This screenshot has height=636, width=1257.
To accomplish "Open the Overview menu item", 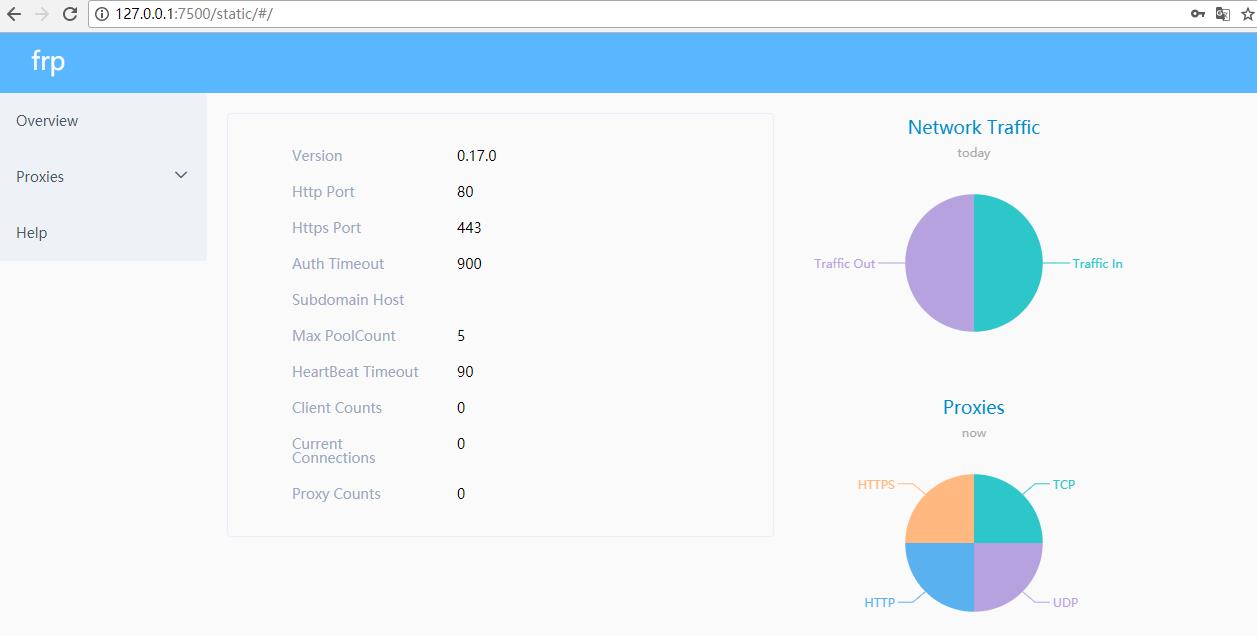I will click(103, 121).
